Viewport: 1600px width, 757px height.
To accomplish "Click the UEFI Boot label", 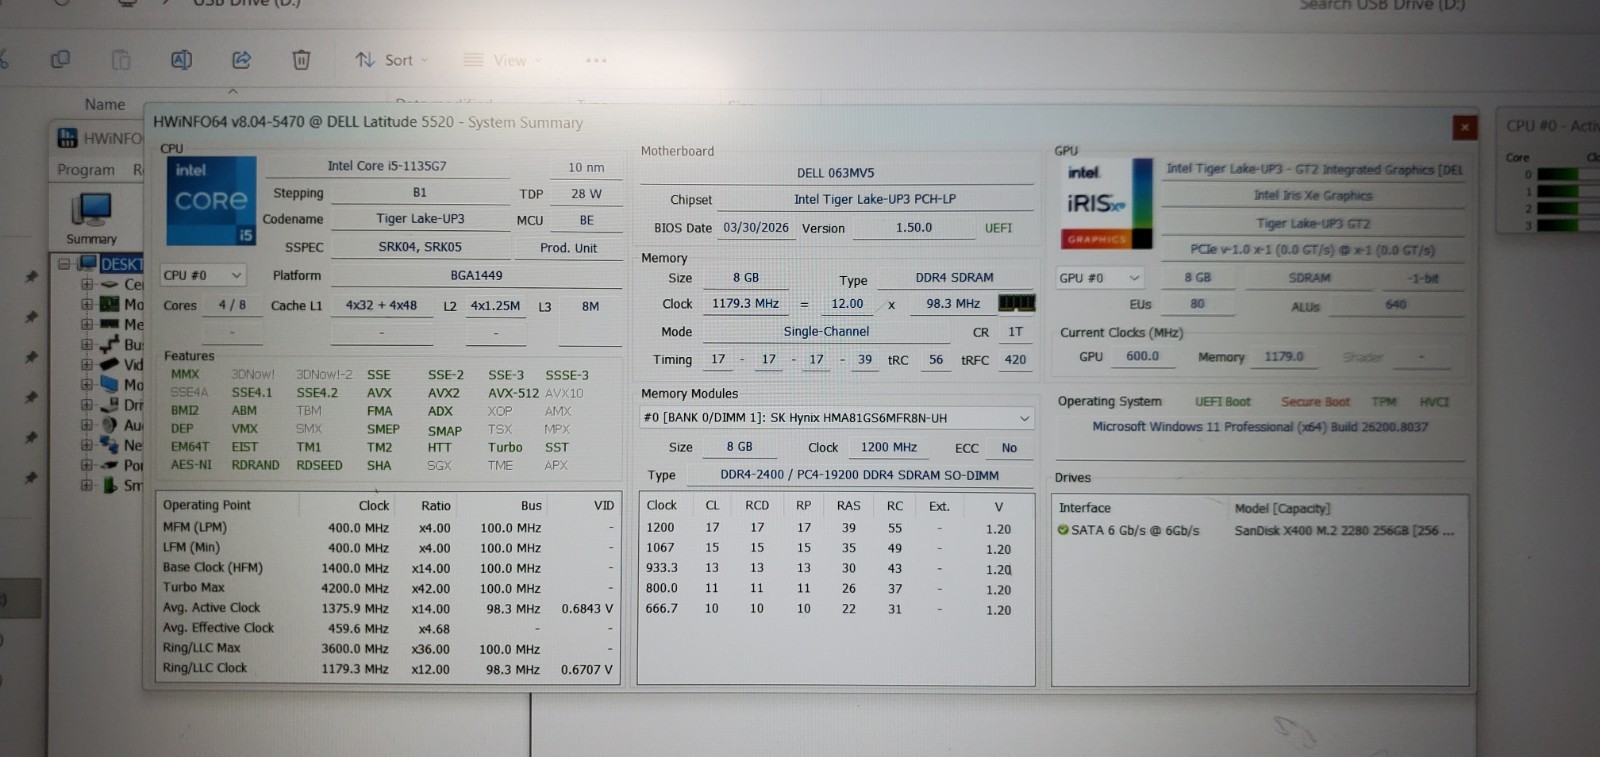I will [x=1222, y=402].
